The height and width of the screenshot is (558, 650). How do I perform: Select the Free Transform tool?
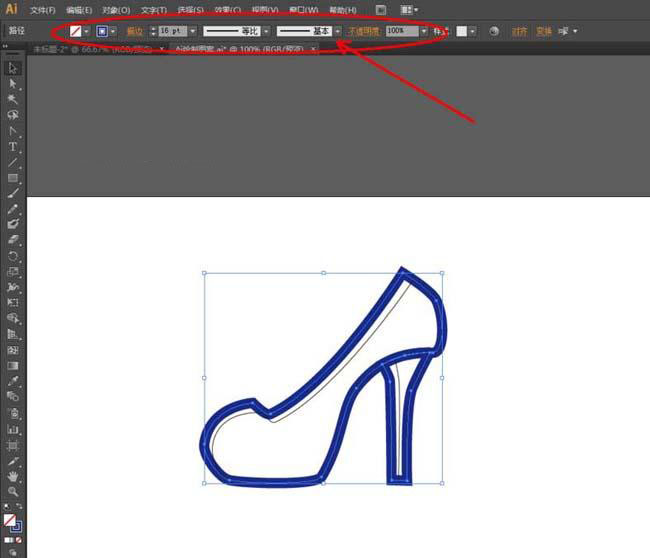tap(12, 303)
